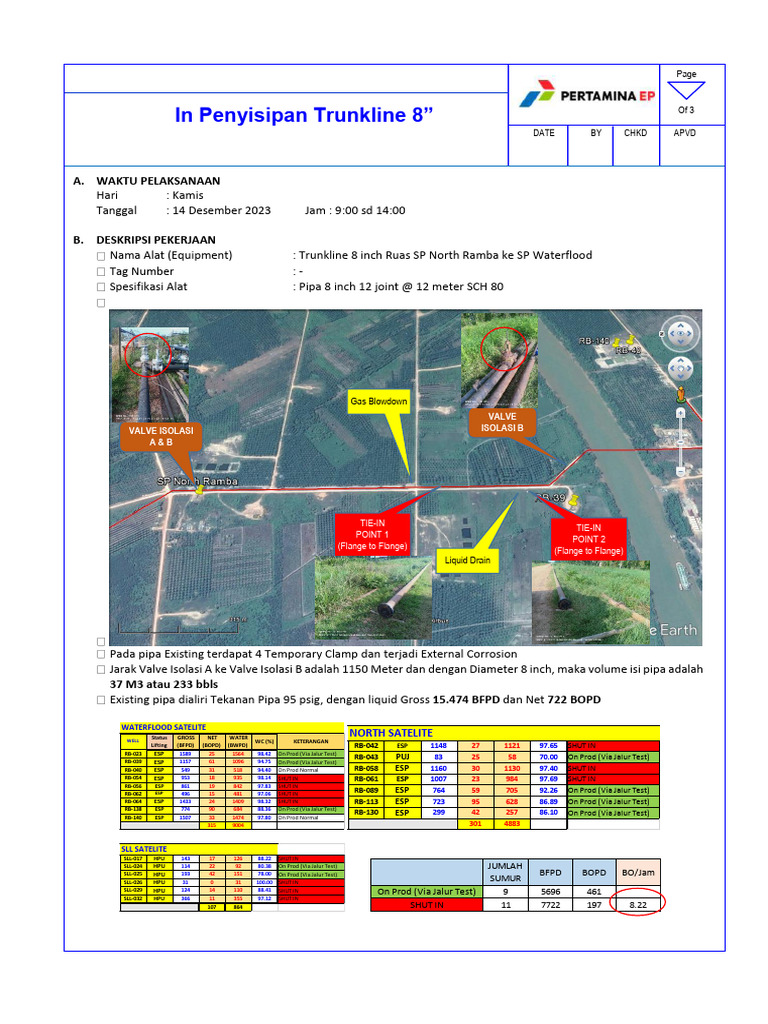Click the RB-130 well cell in North Satelite
This screenshot has height=1024, width=768.
tap(366, 813)
